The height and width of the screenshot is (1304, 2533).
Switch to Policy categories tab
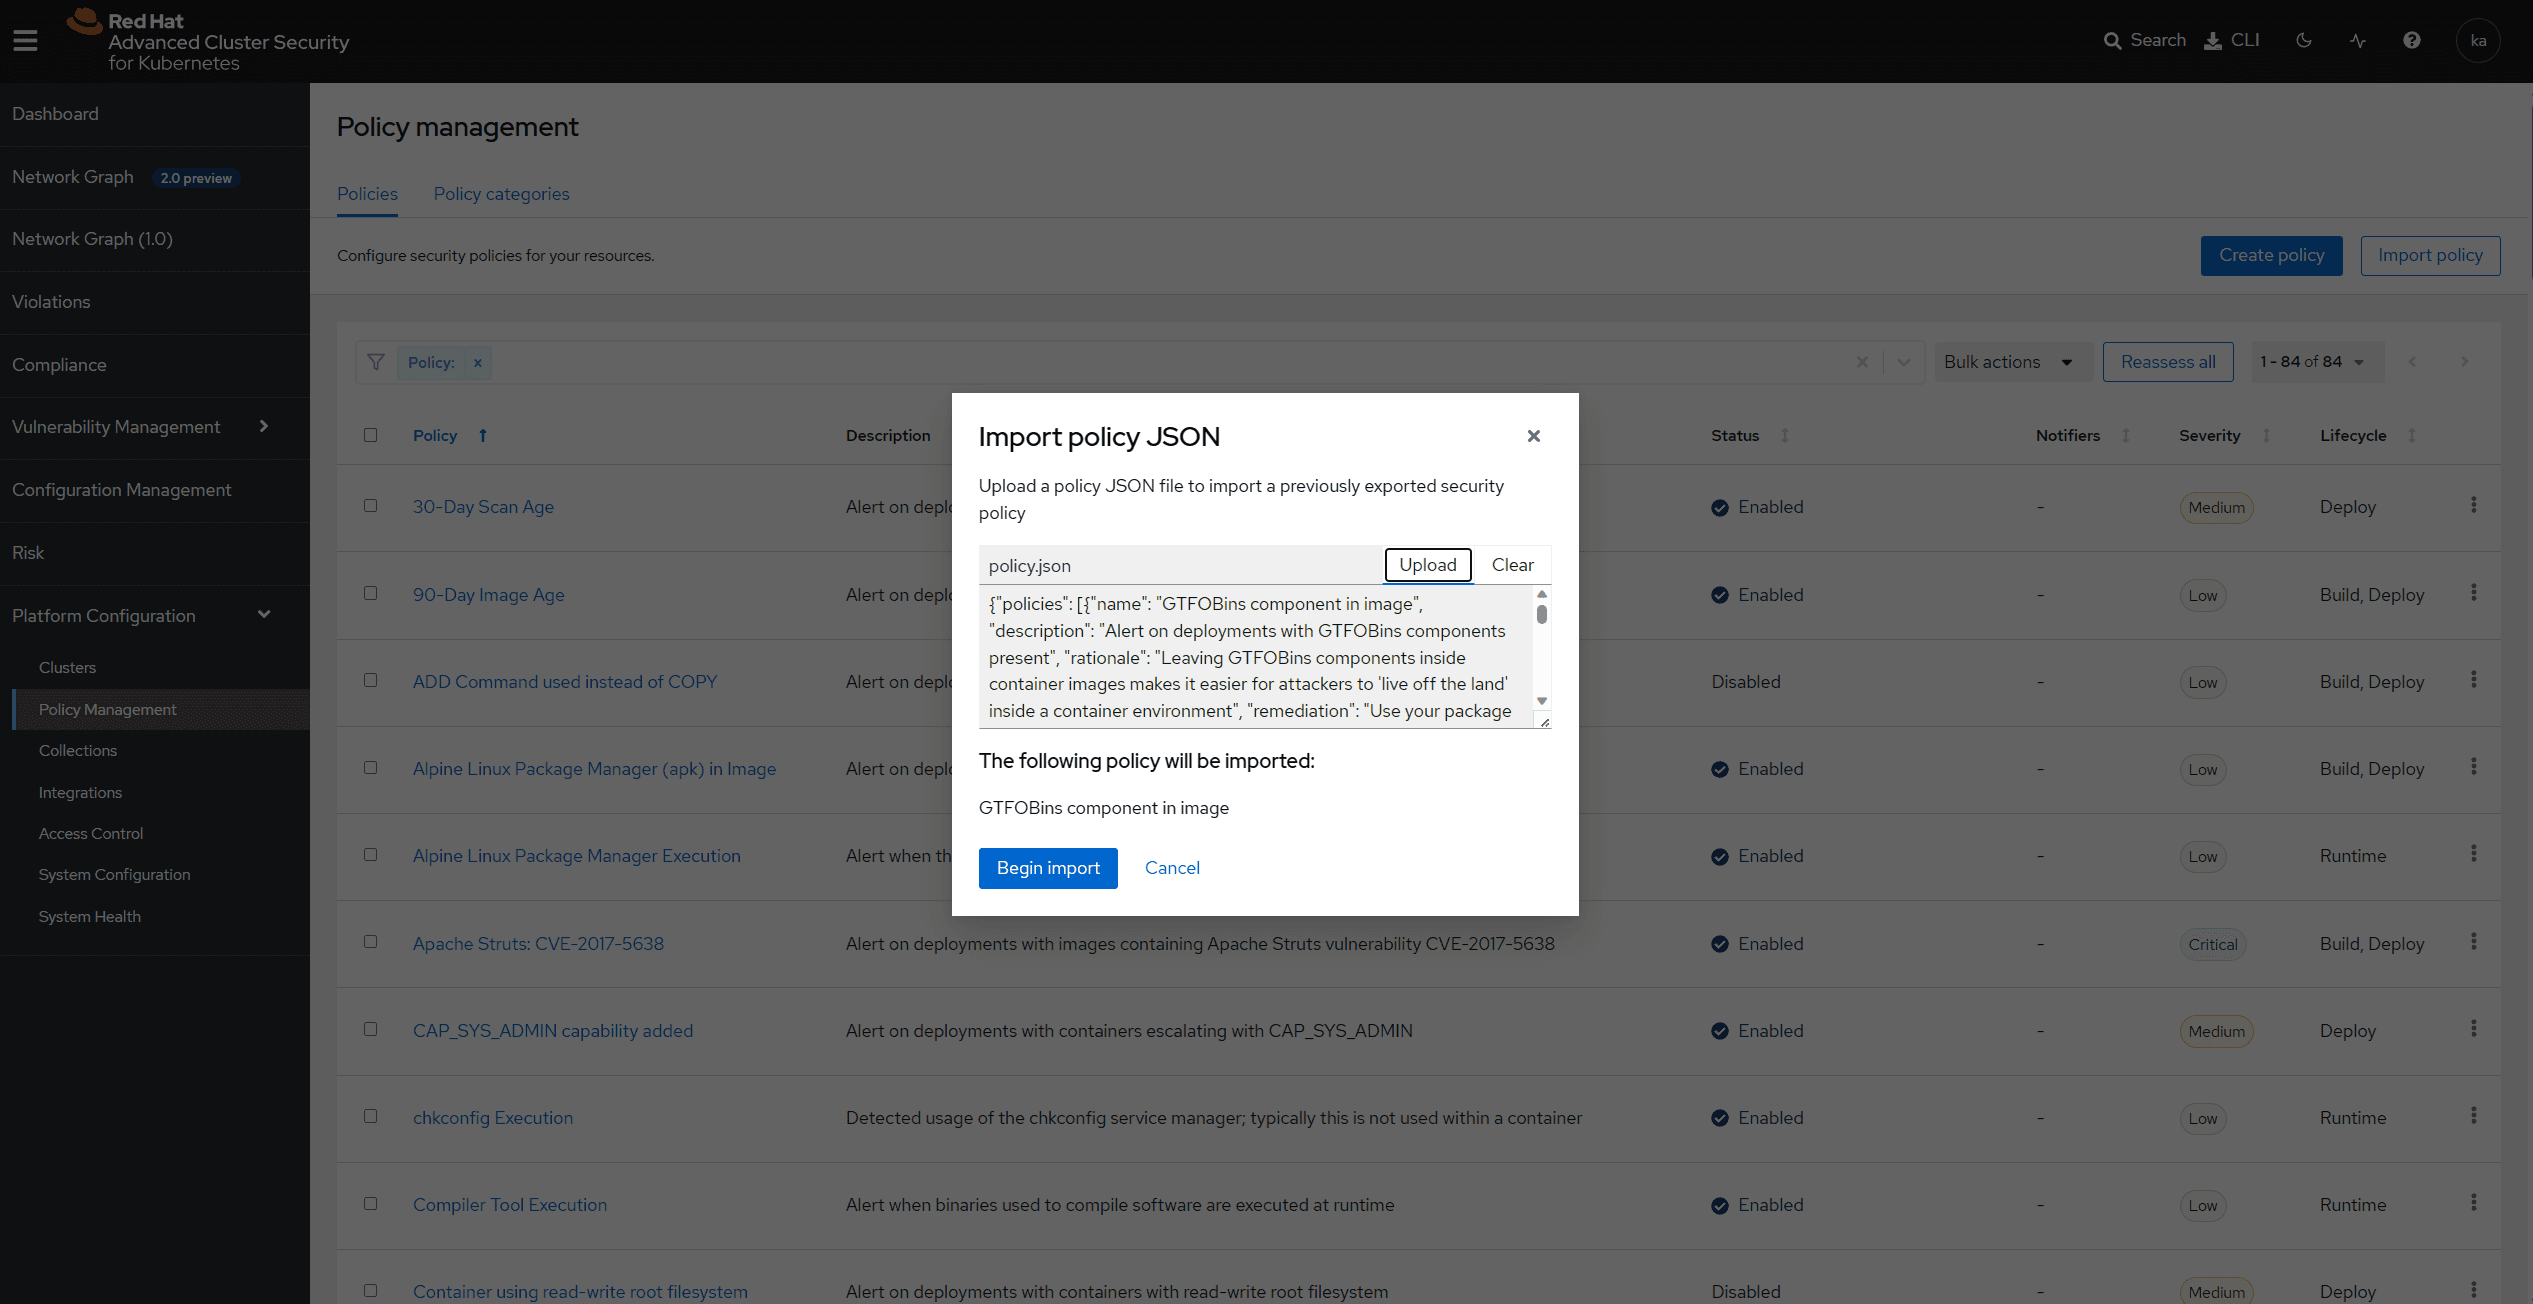(x=501, y=194)
